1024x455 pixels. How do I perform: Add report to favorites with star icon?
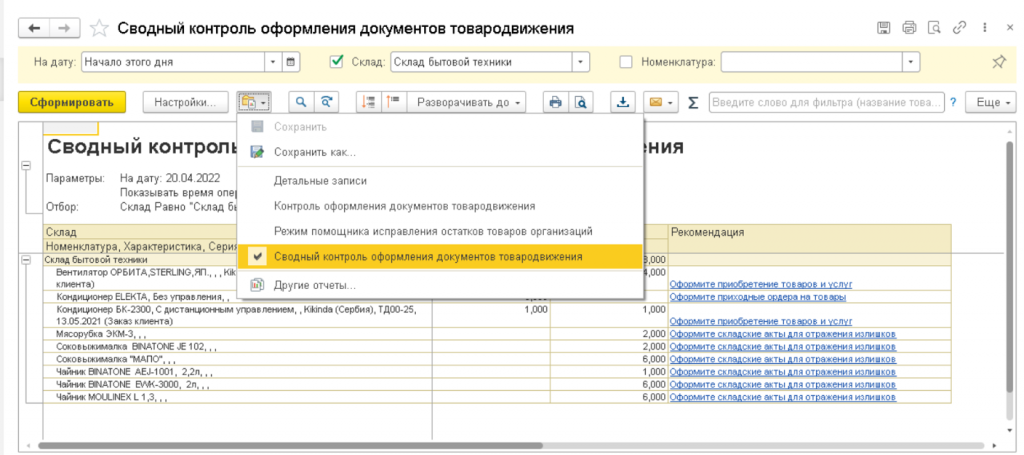[x=100, y=28]
